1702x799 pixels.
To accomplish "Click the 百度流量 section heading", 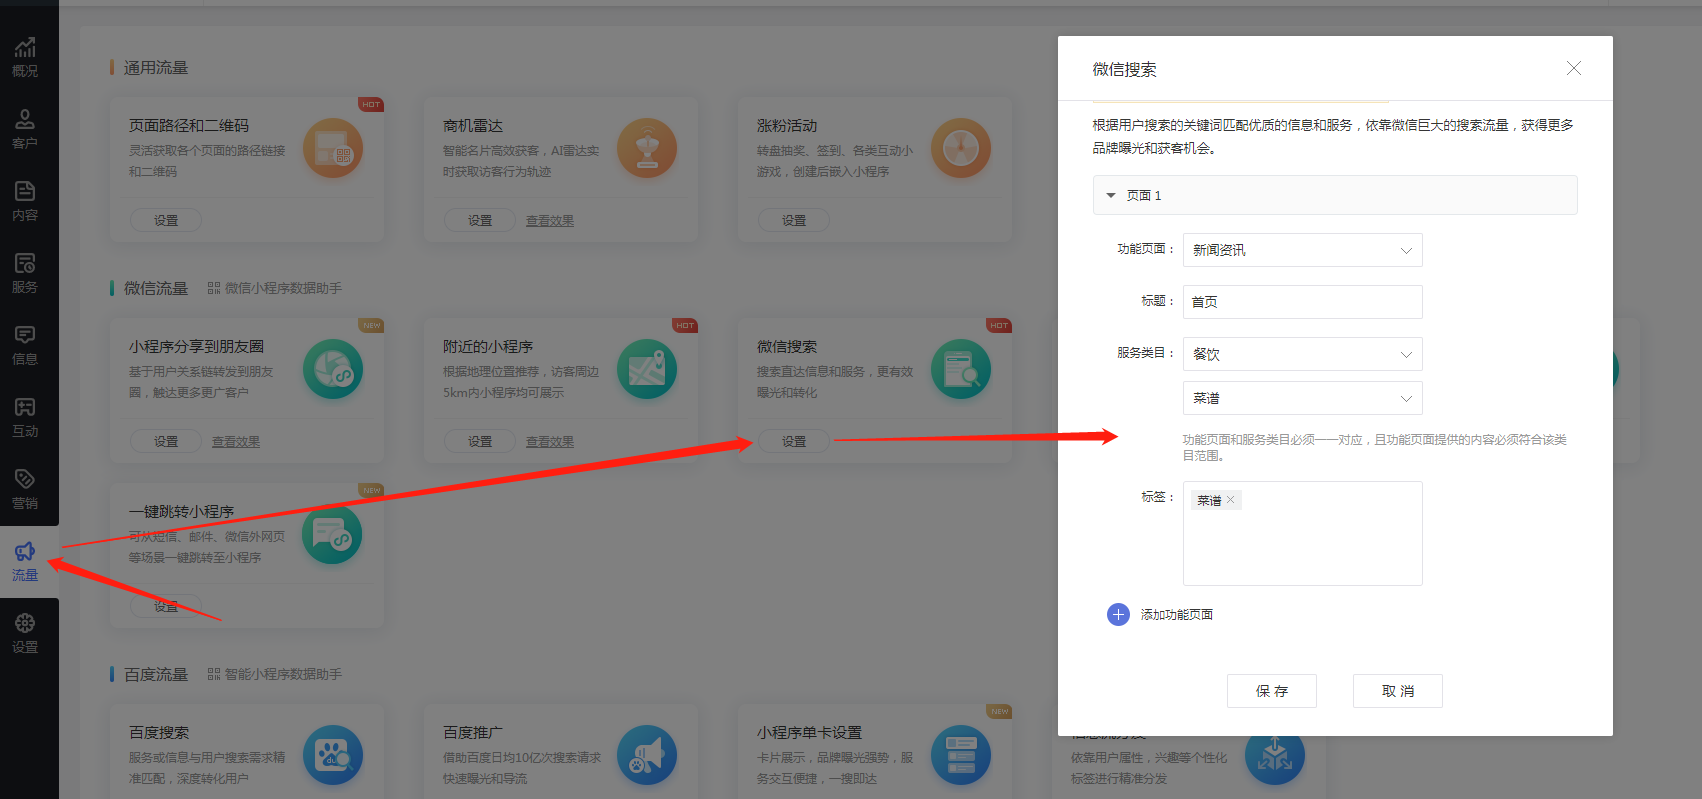I will point(156,674).
